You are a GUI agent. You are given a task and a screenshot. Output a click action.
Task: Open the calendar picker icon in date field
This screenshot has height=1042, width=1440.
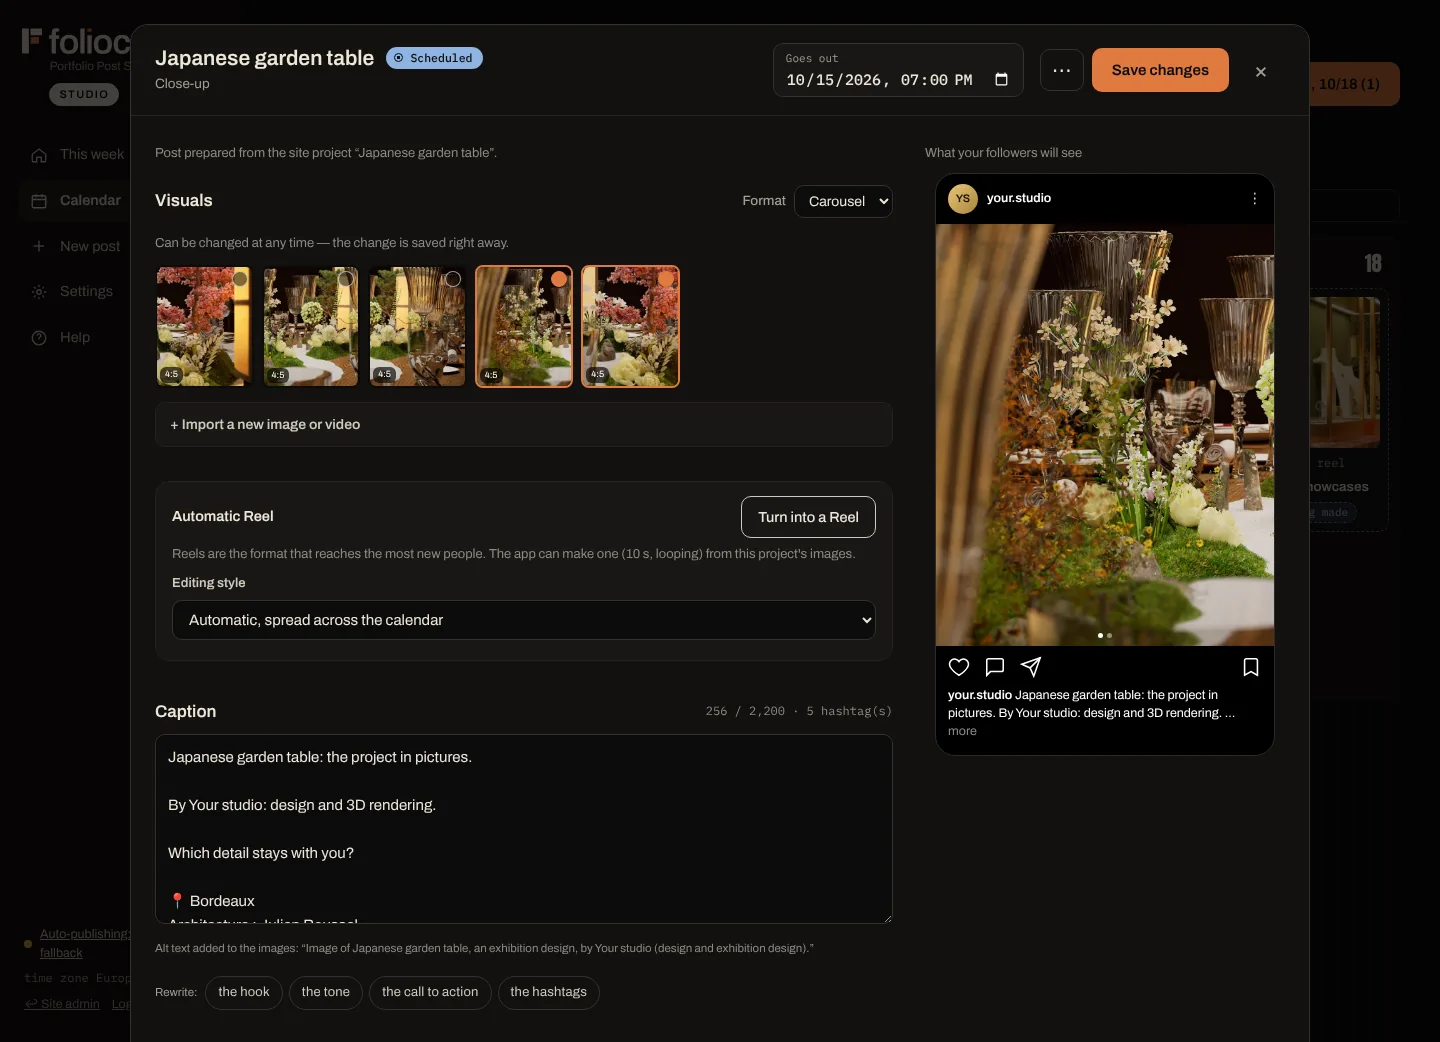pos(1001,80)
